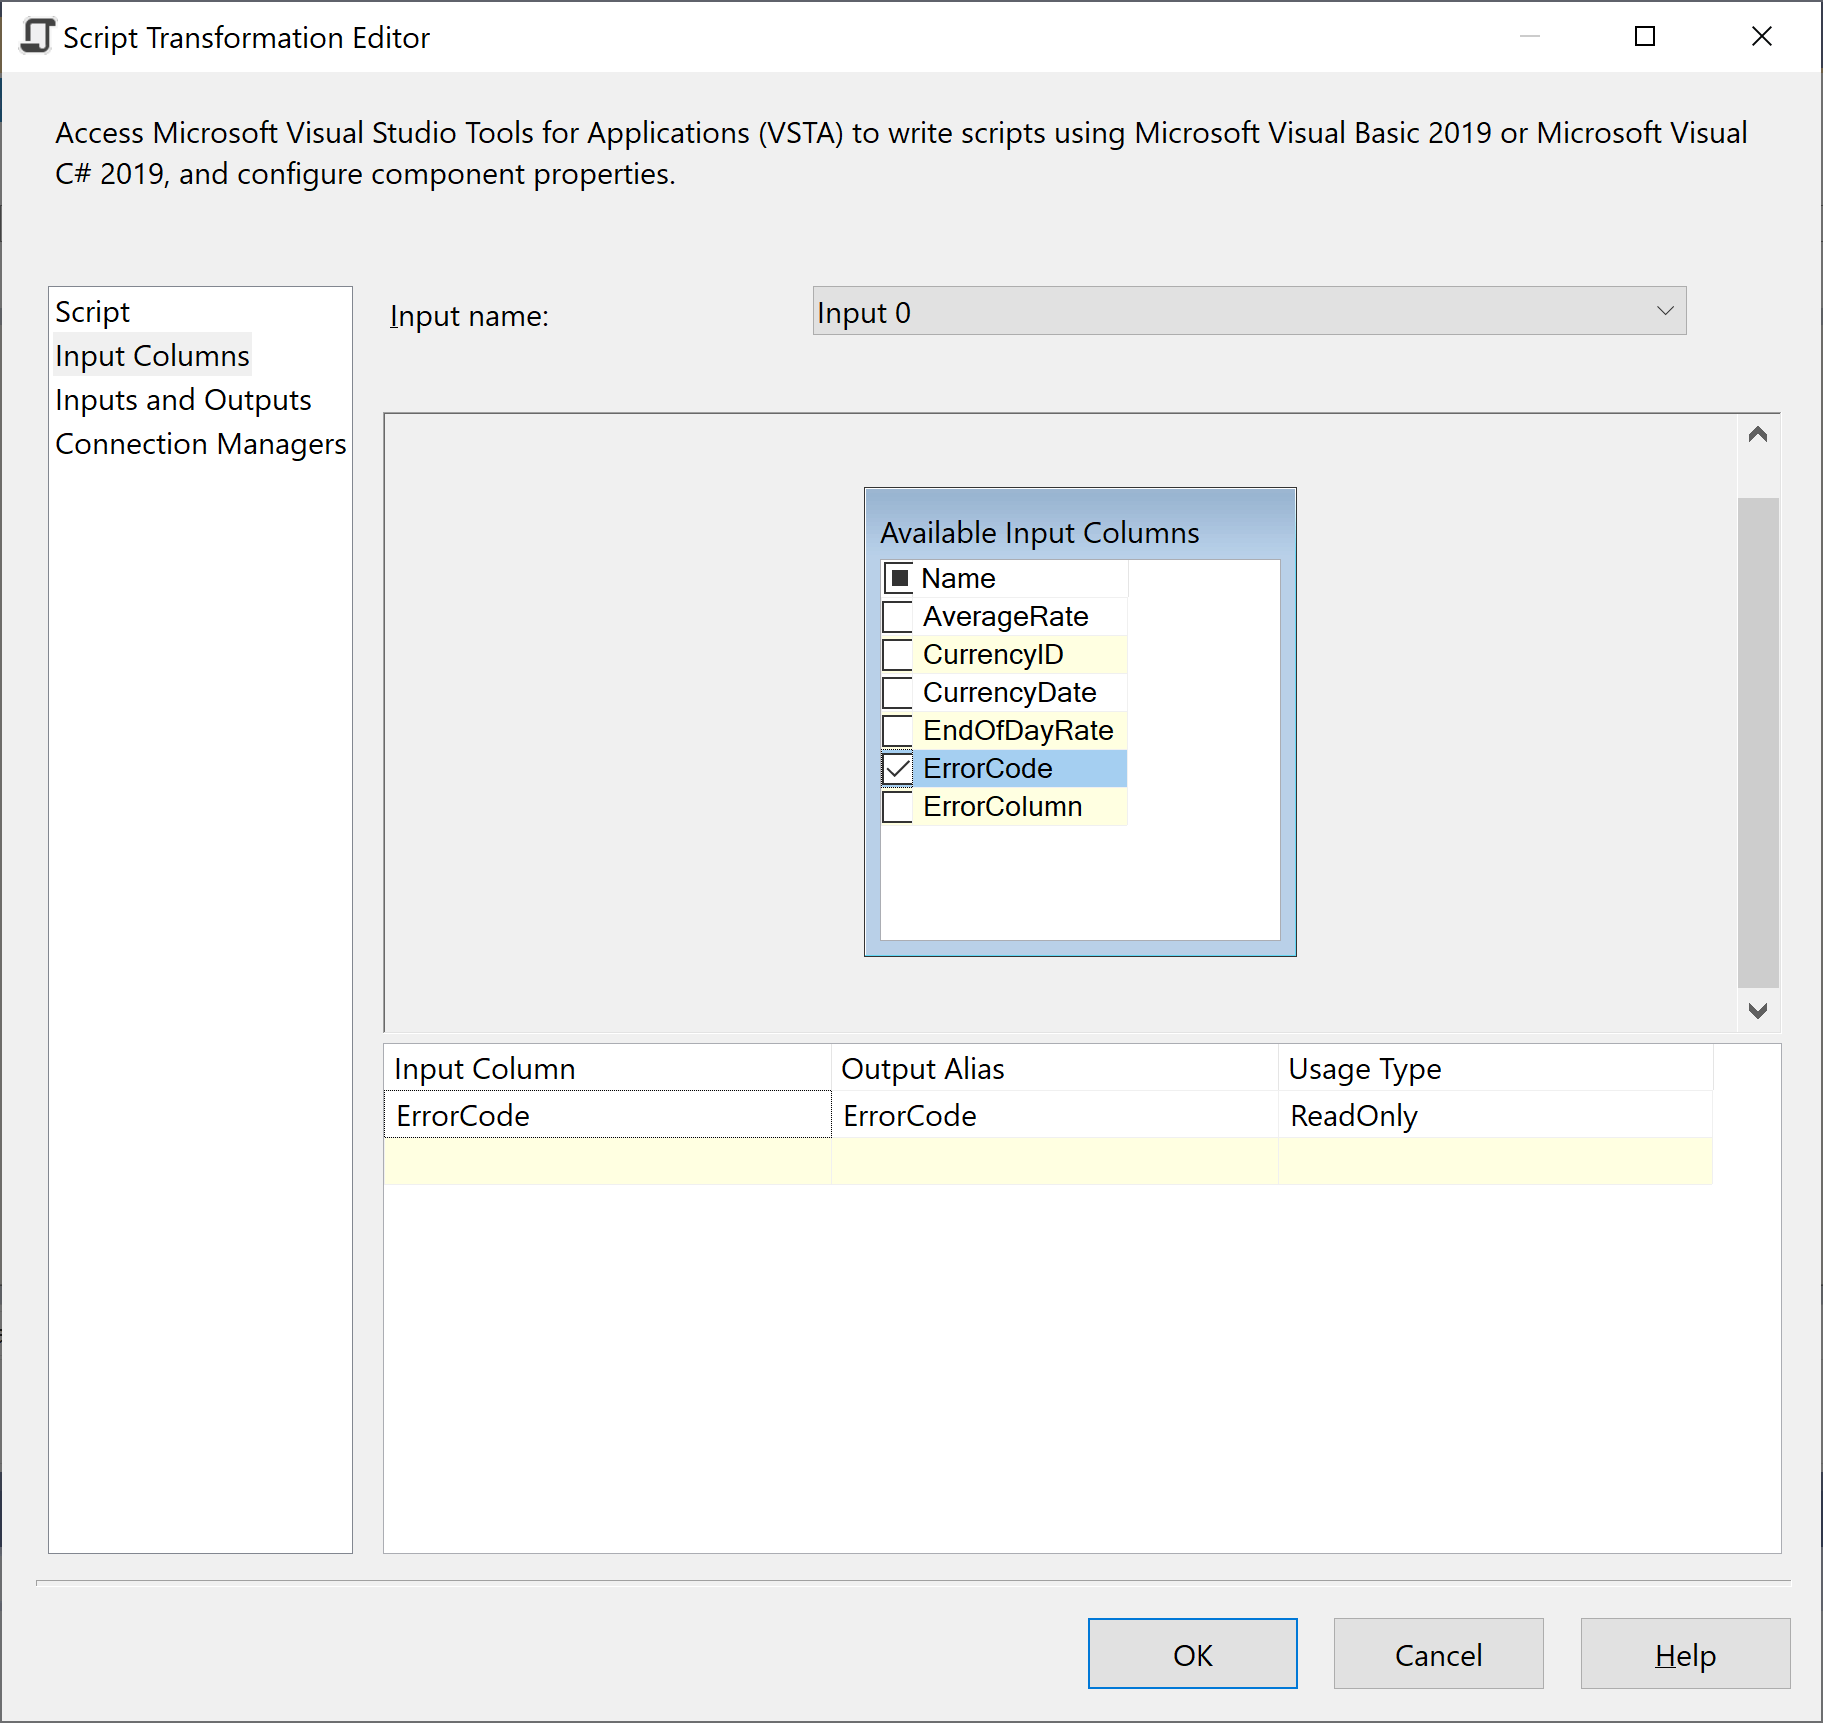
Task: Confirm with the OK button
Action: pyautogui.click(x=1192, y=1654)
